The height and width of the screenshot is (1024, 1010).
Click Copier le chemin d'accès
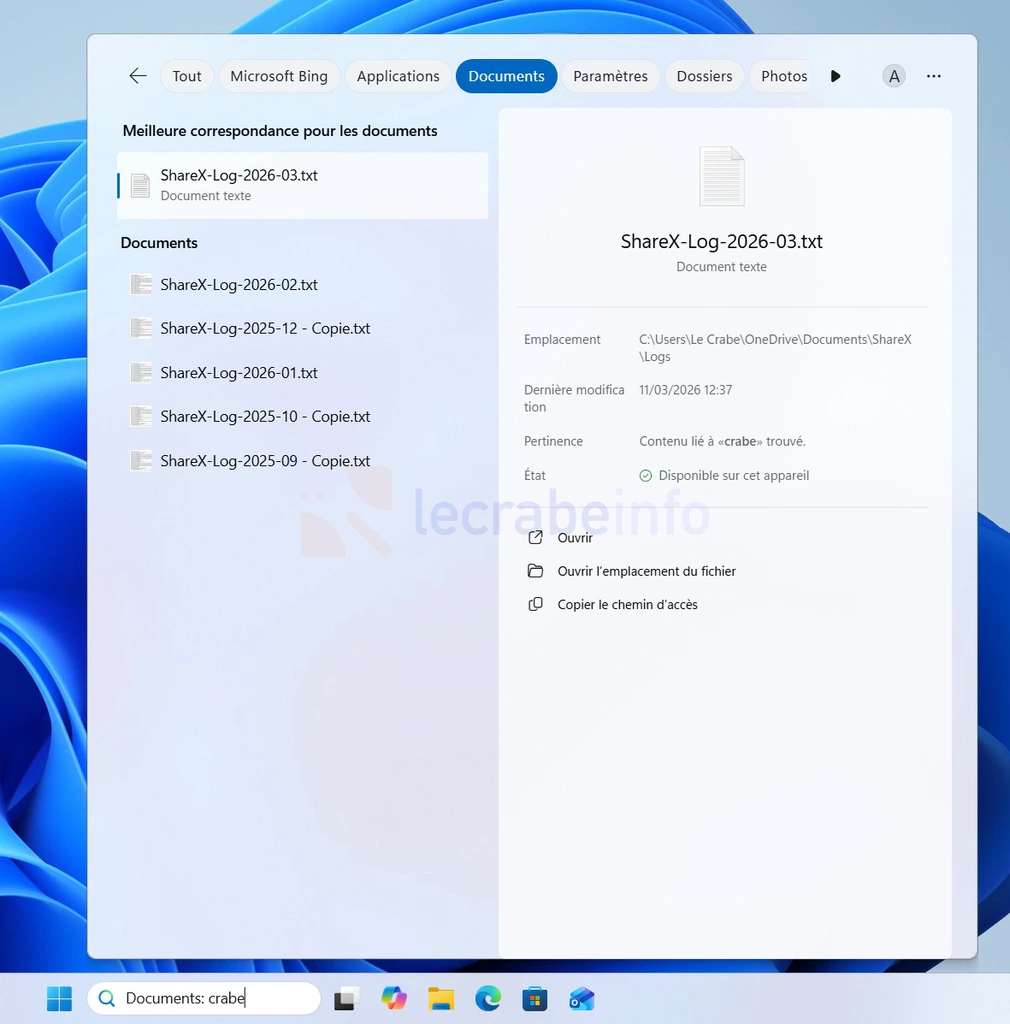click(x=627, y=605)
